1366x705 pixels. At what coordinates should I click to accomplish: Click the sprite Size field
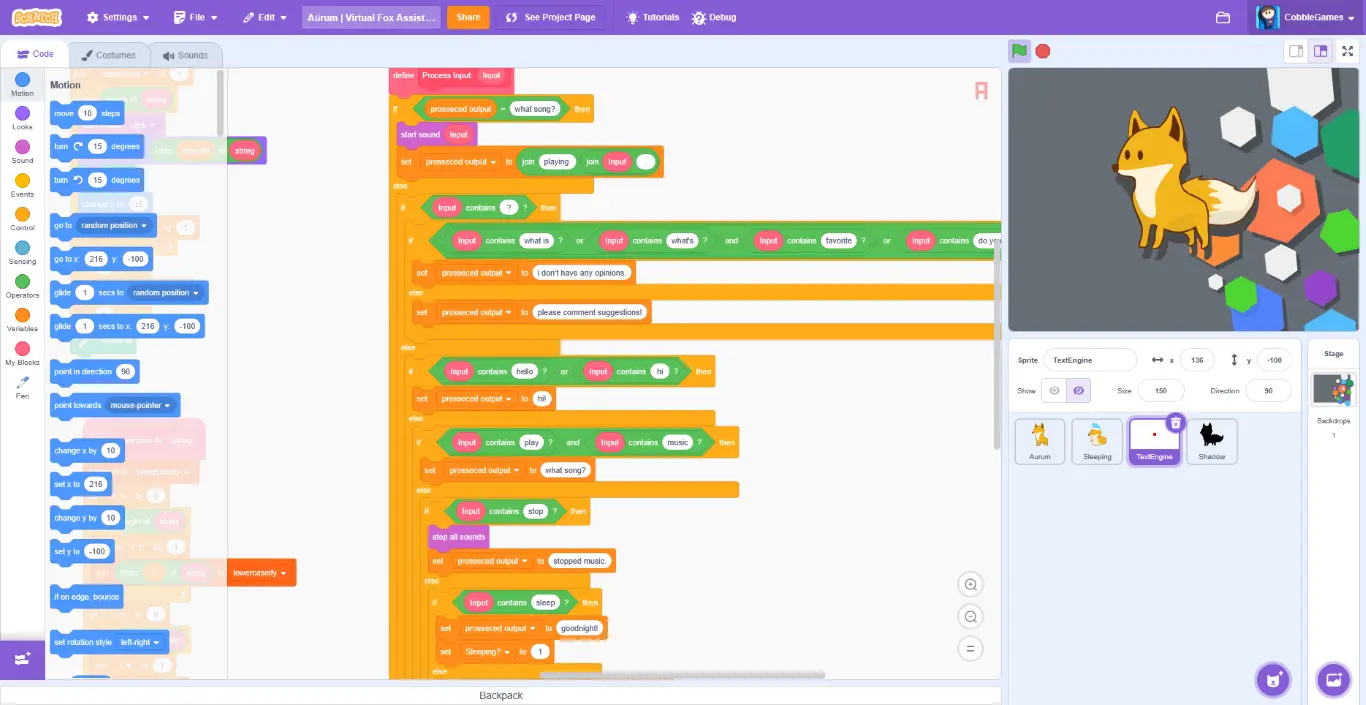pyautogui.click(x=1161, y=391)
